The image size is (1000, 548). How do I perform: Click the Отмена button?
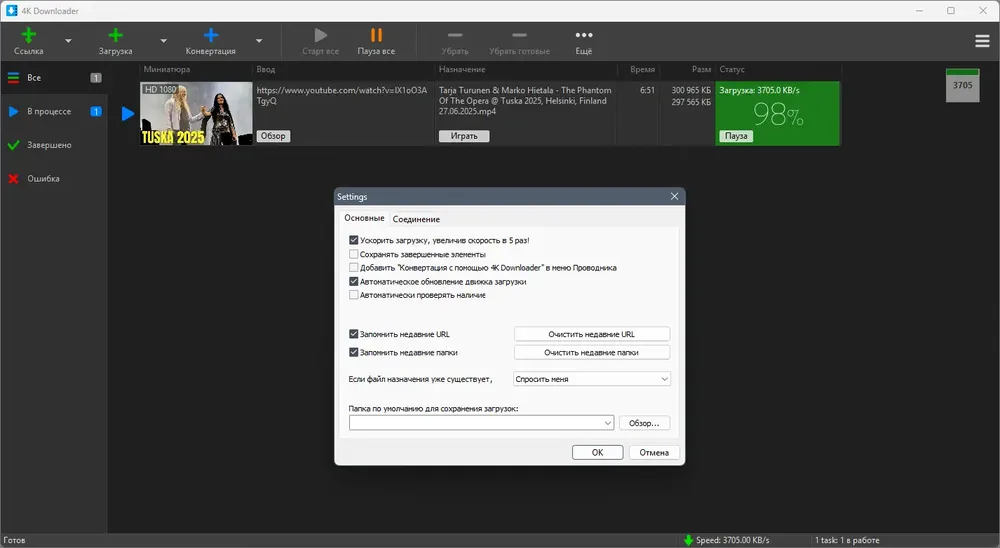click(x=654, y=452)
